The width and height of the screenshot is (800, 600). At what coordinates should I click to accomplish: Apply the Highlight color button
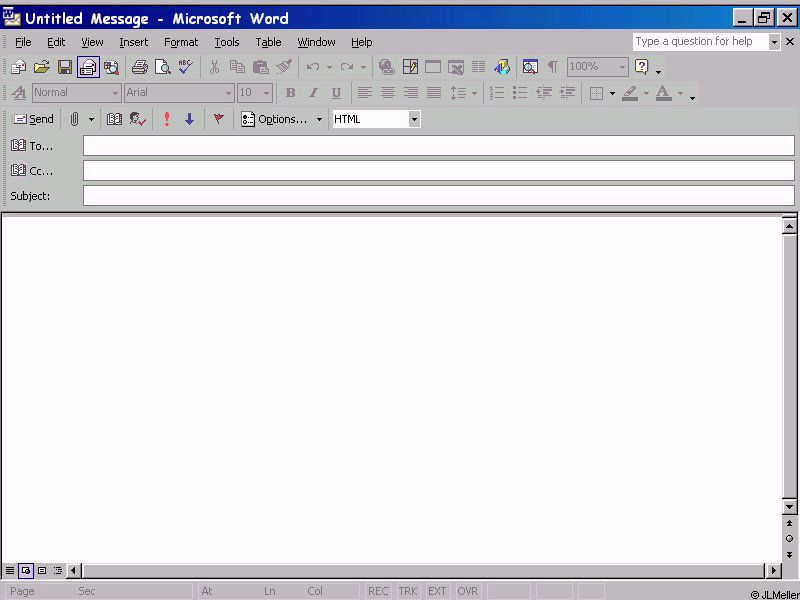630,93
